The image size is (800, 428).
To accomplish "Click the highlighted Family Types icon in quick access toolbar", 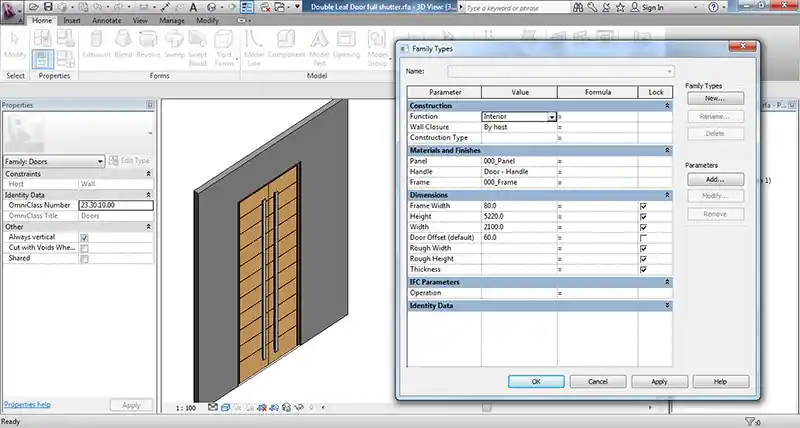I will point(247,7).
